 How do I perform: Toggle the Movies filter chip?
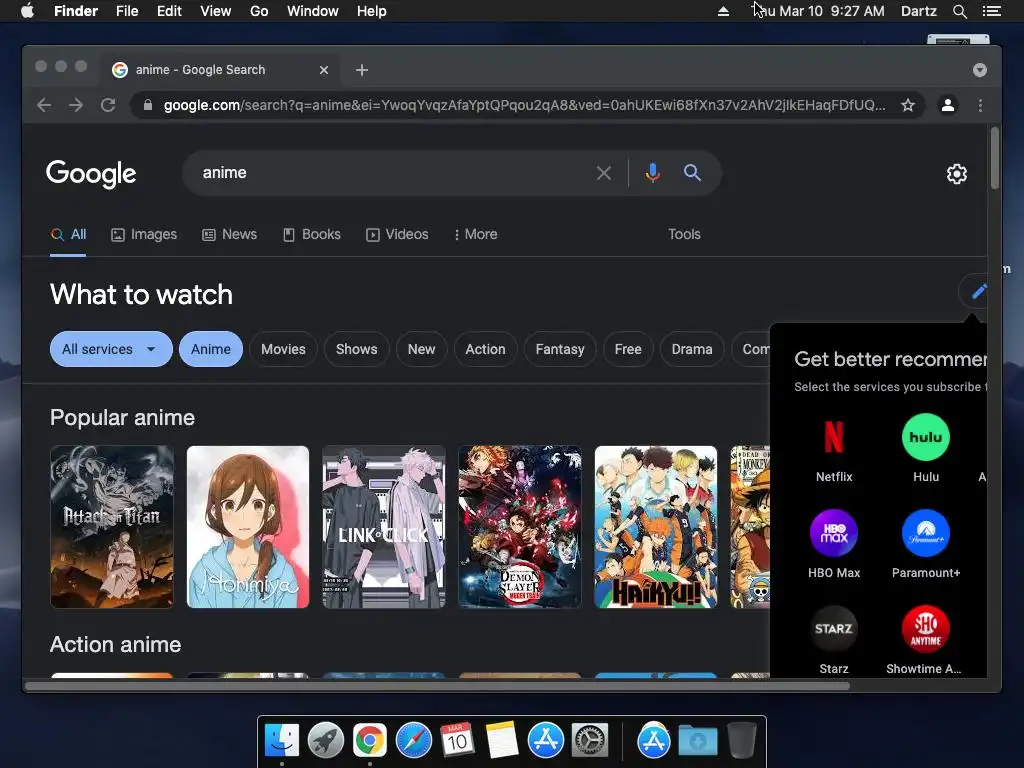[x=283, y=349]
